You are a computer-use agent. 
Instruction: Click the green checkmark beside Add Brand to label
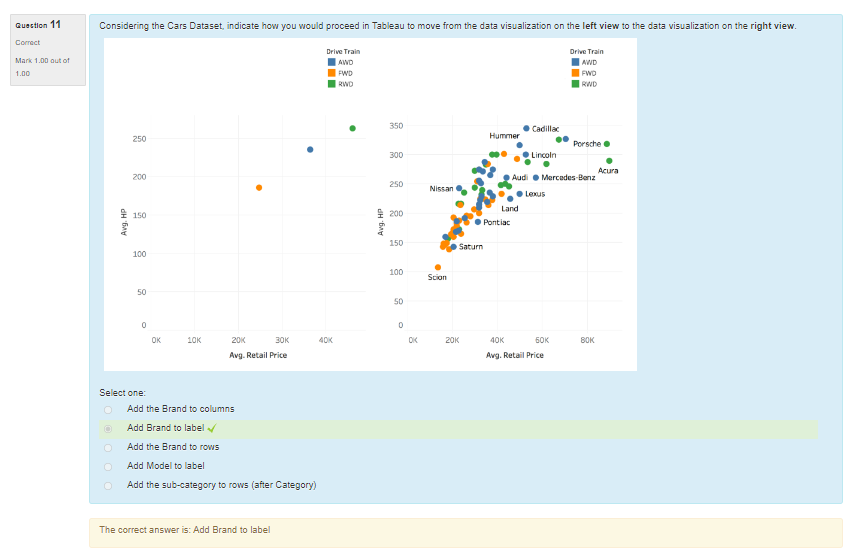(212, 428)
